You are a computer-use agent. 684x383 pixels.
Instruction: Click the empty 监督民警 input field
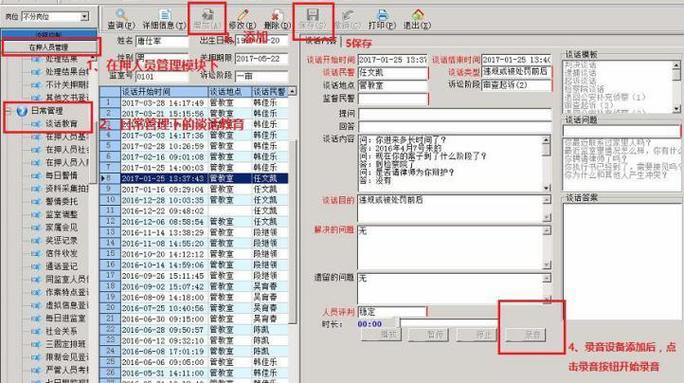coord(393,99)
